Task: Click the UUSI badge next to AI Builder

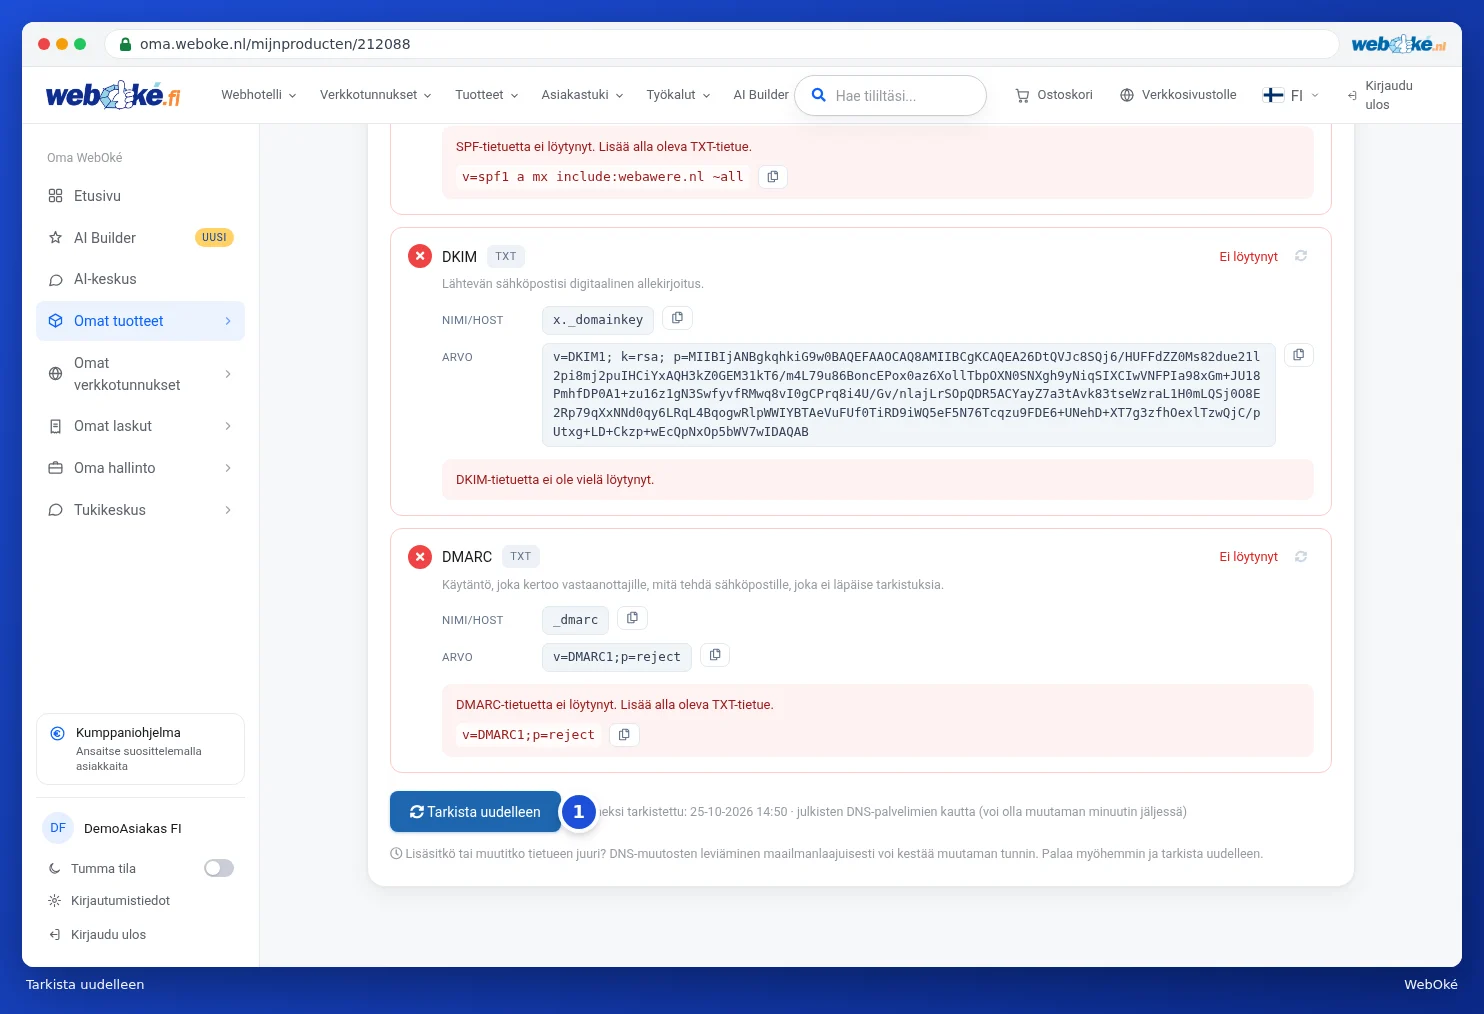Action: tap(214, 238)
